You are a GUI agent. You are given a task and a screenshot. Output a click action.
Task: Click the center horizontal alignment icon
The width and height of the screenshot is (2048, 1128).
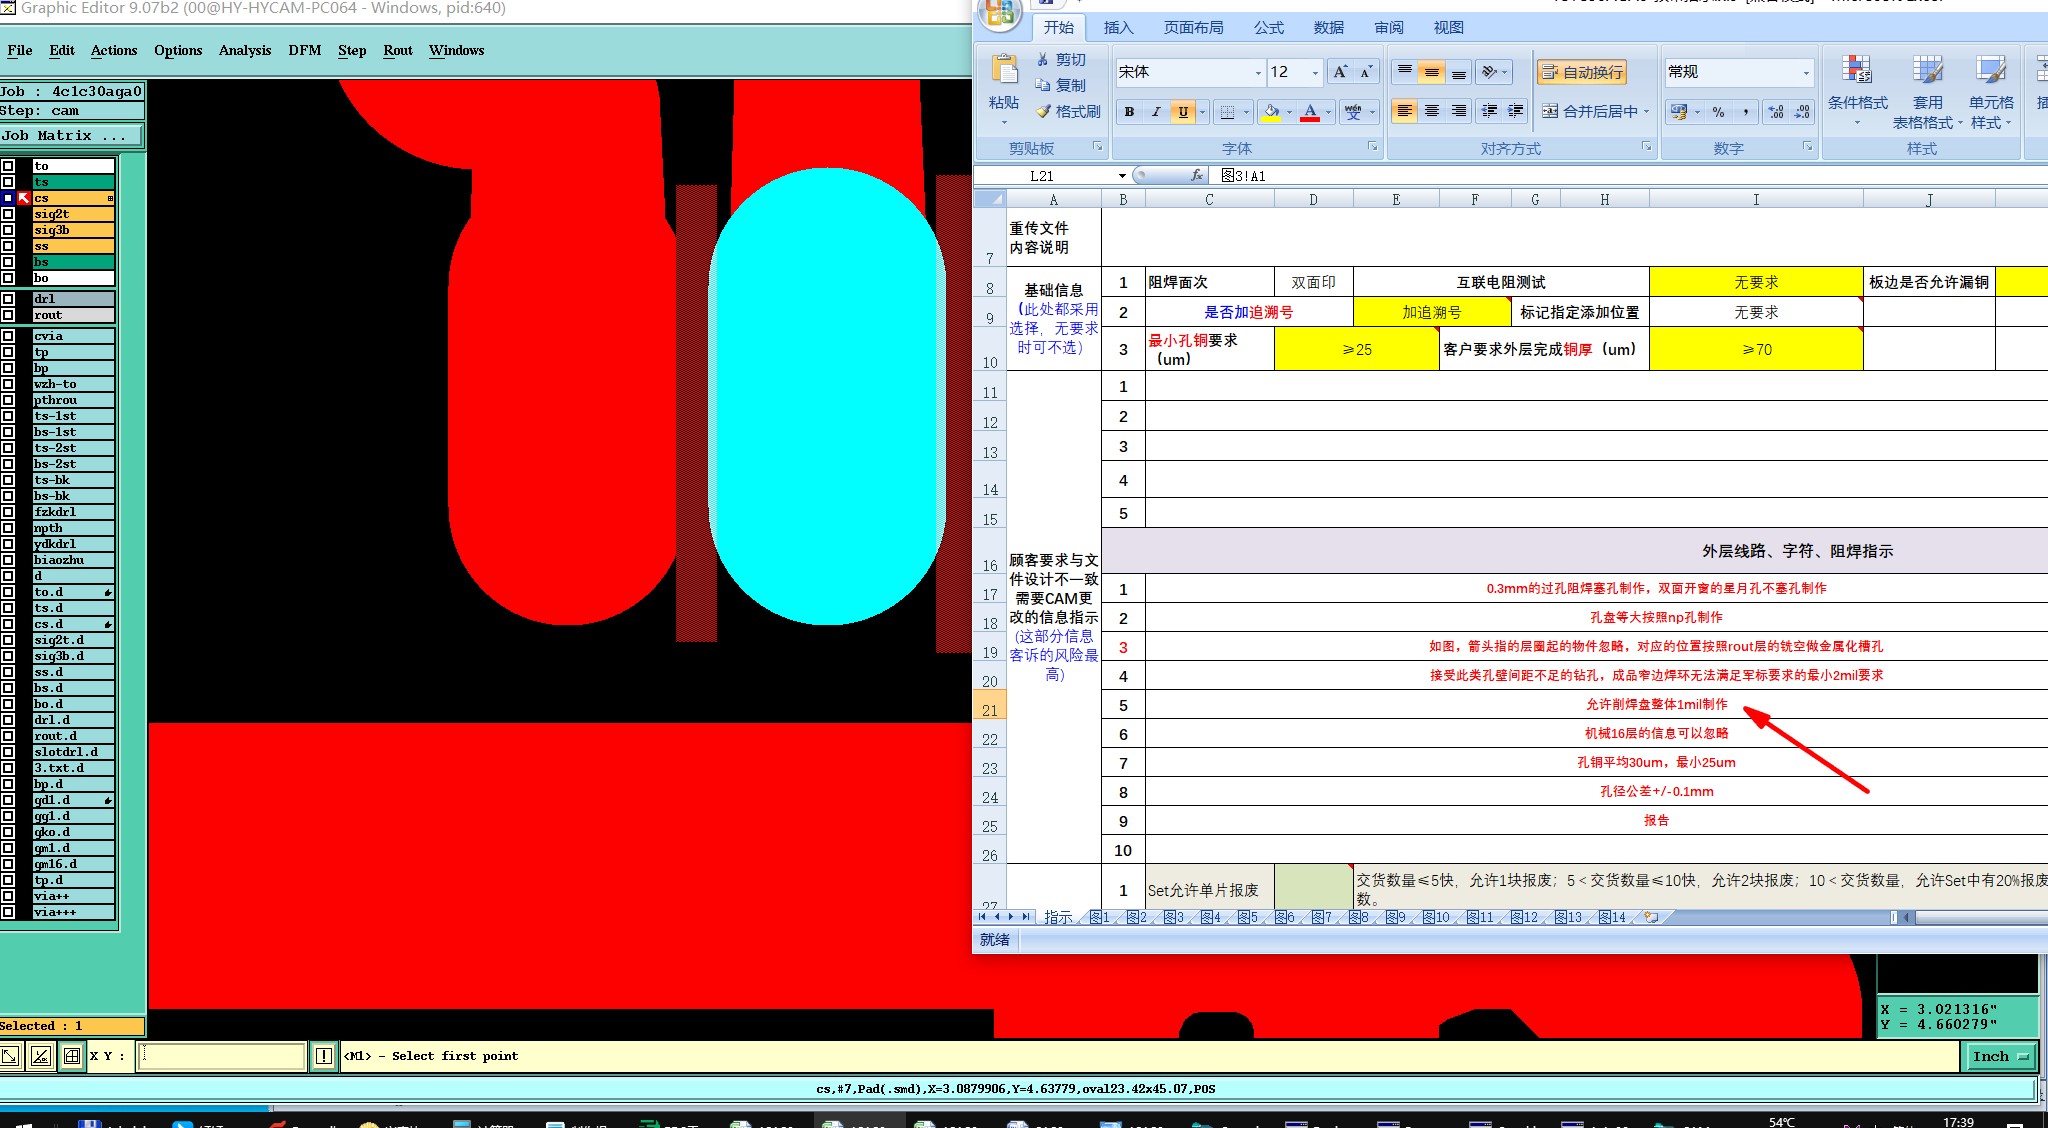click(1432, 111)
